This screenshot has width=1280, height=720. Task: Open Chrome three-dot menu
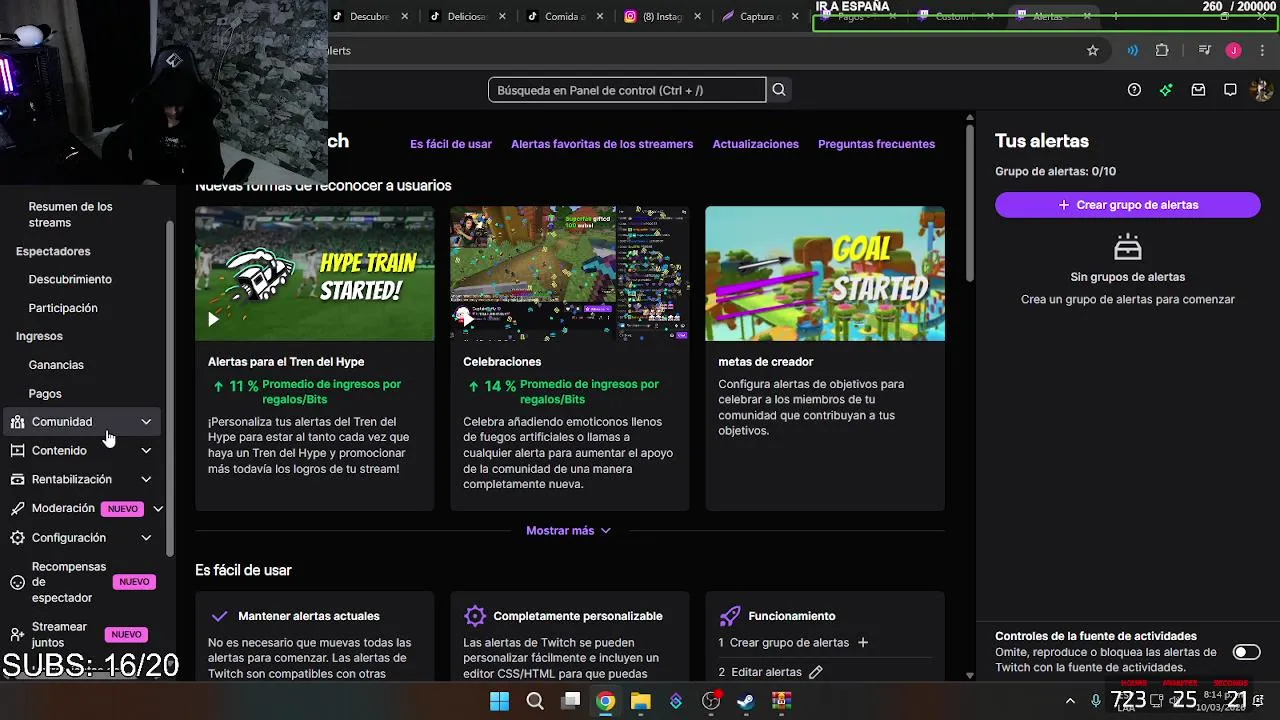[x=1262, y=51]
